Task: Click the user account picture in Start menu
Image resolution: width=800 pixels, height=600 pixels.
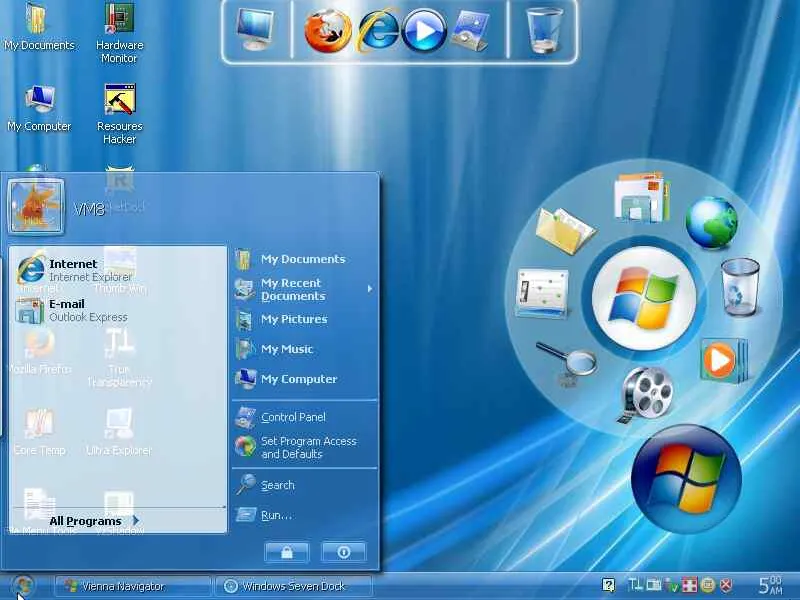Action: click(x=36, y=207)
